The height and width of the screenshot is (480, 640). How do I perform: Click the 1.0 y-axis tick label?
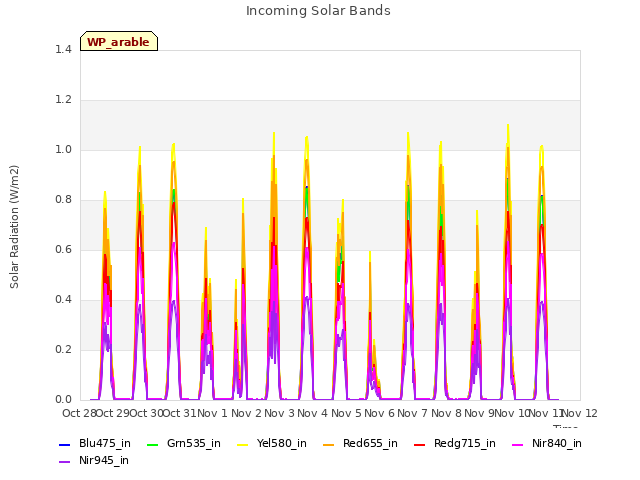pos(63,149)
